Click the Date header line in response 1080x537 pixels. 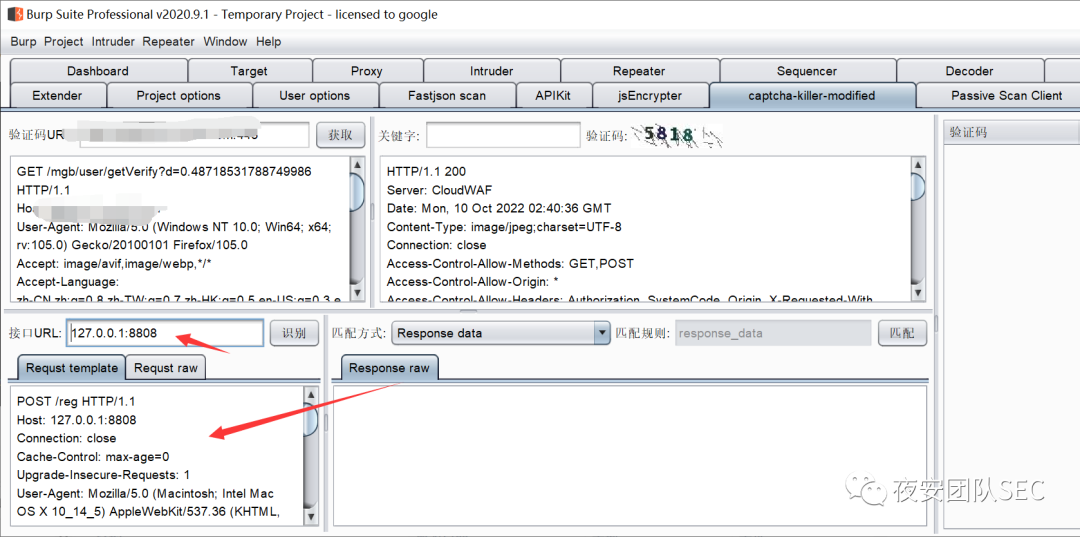pos(499,208)
